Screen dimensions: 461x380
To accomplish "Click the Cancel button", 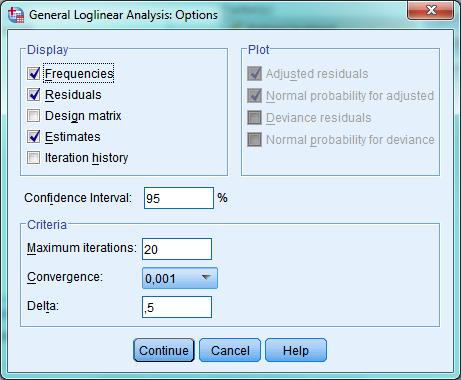I will (x=230, y=350).
